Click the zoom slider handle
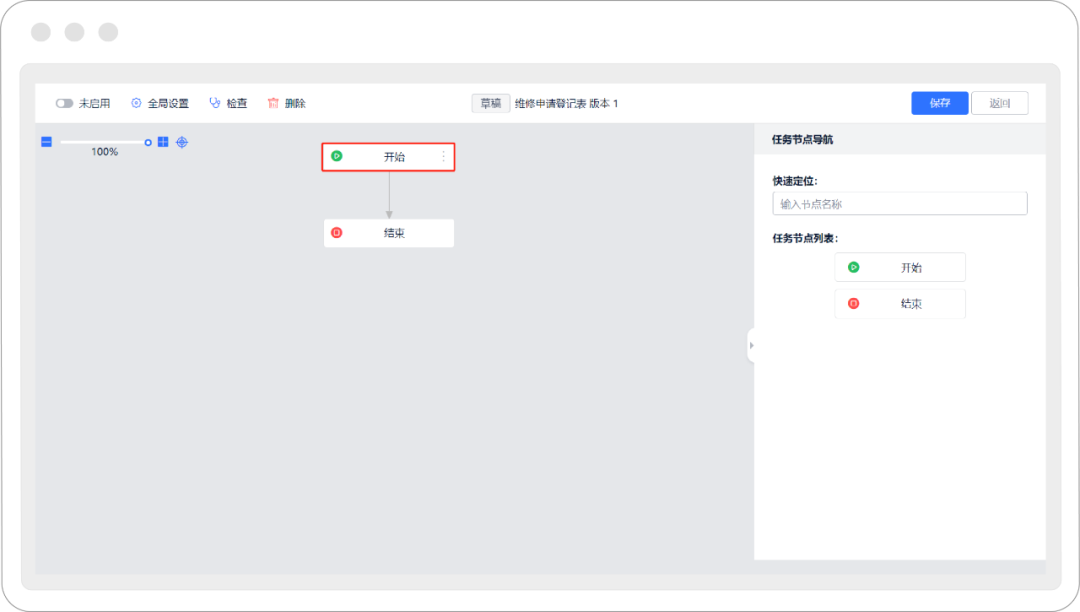1080x612 pixels. pyautogui.click(x=148, y=142)
